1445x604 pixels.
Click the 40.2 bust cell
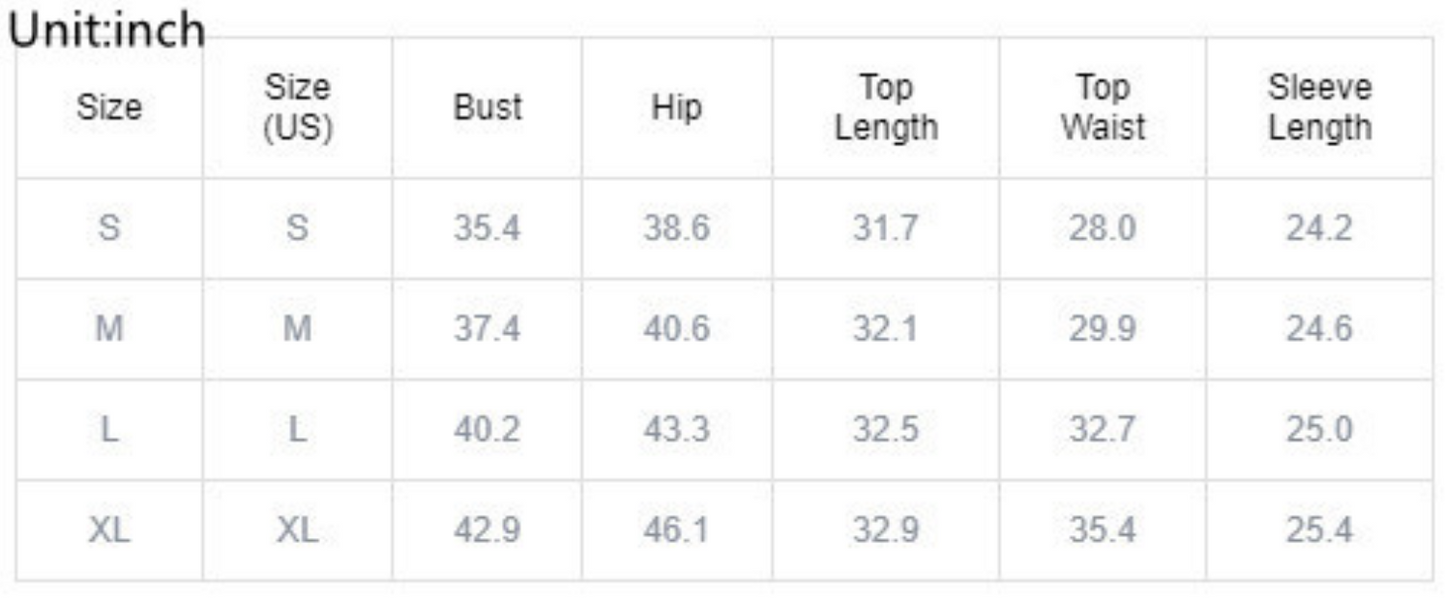[x=487, y=430]
